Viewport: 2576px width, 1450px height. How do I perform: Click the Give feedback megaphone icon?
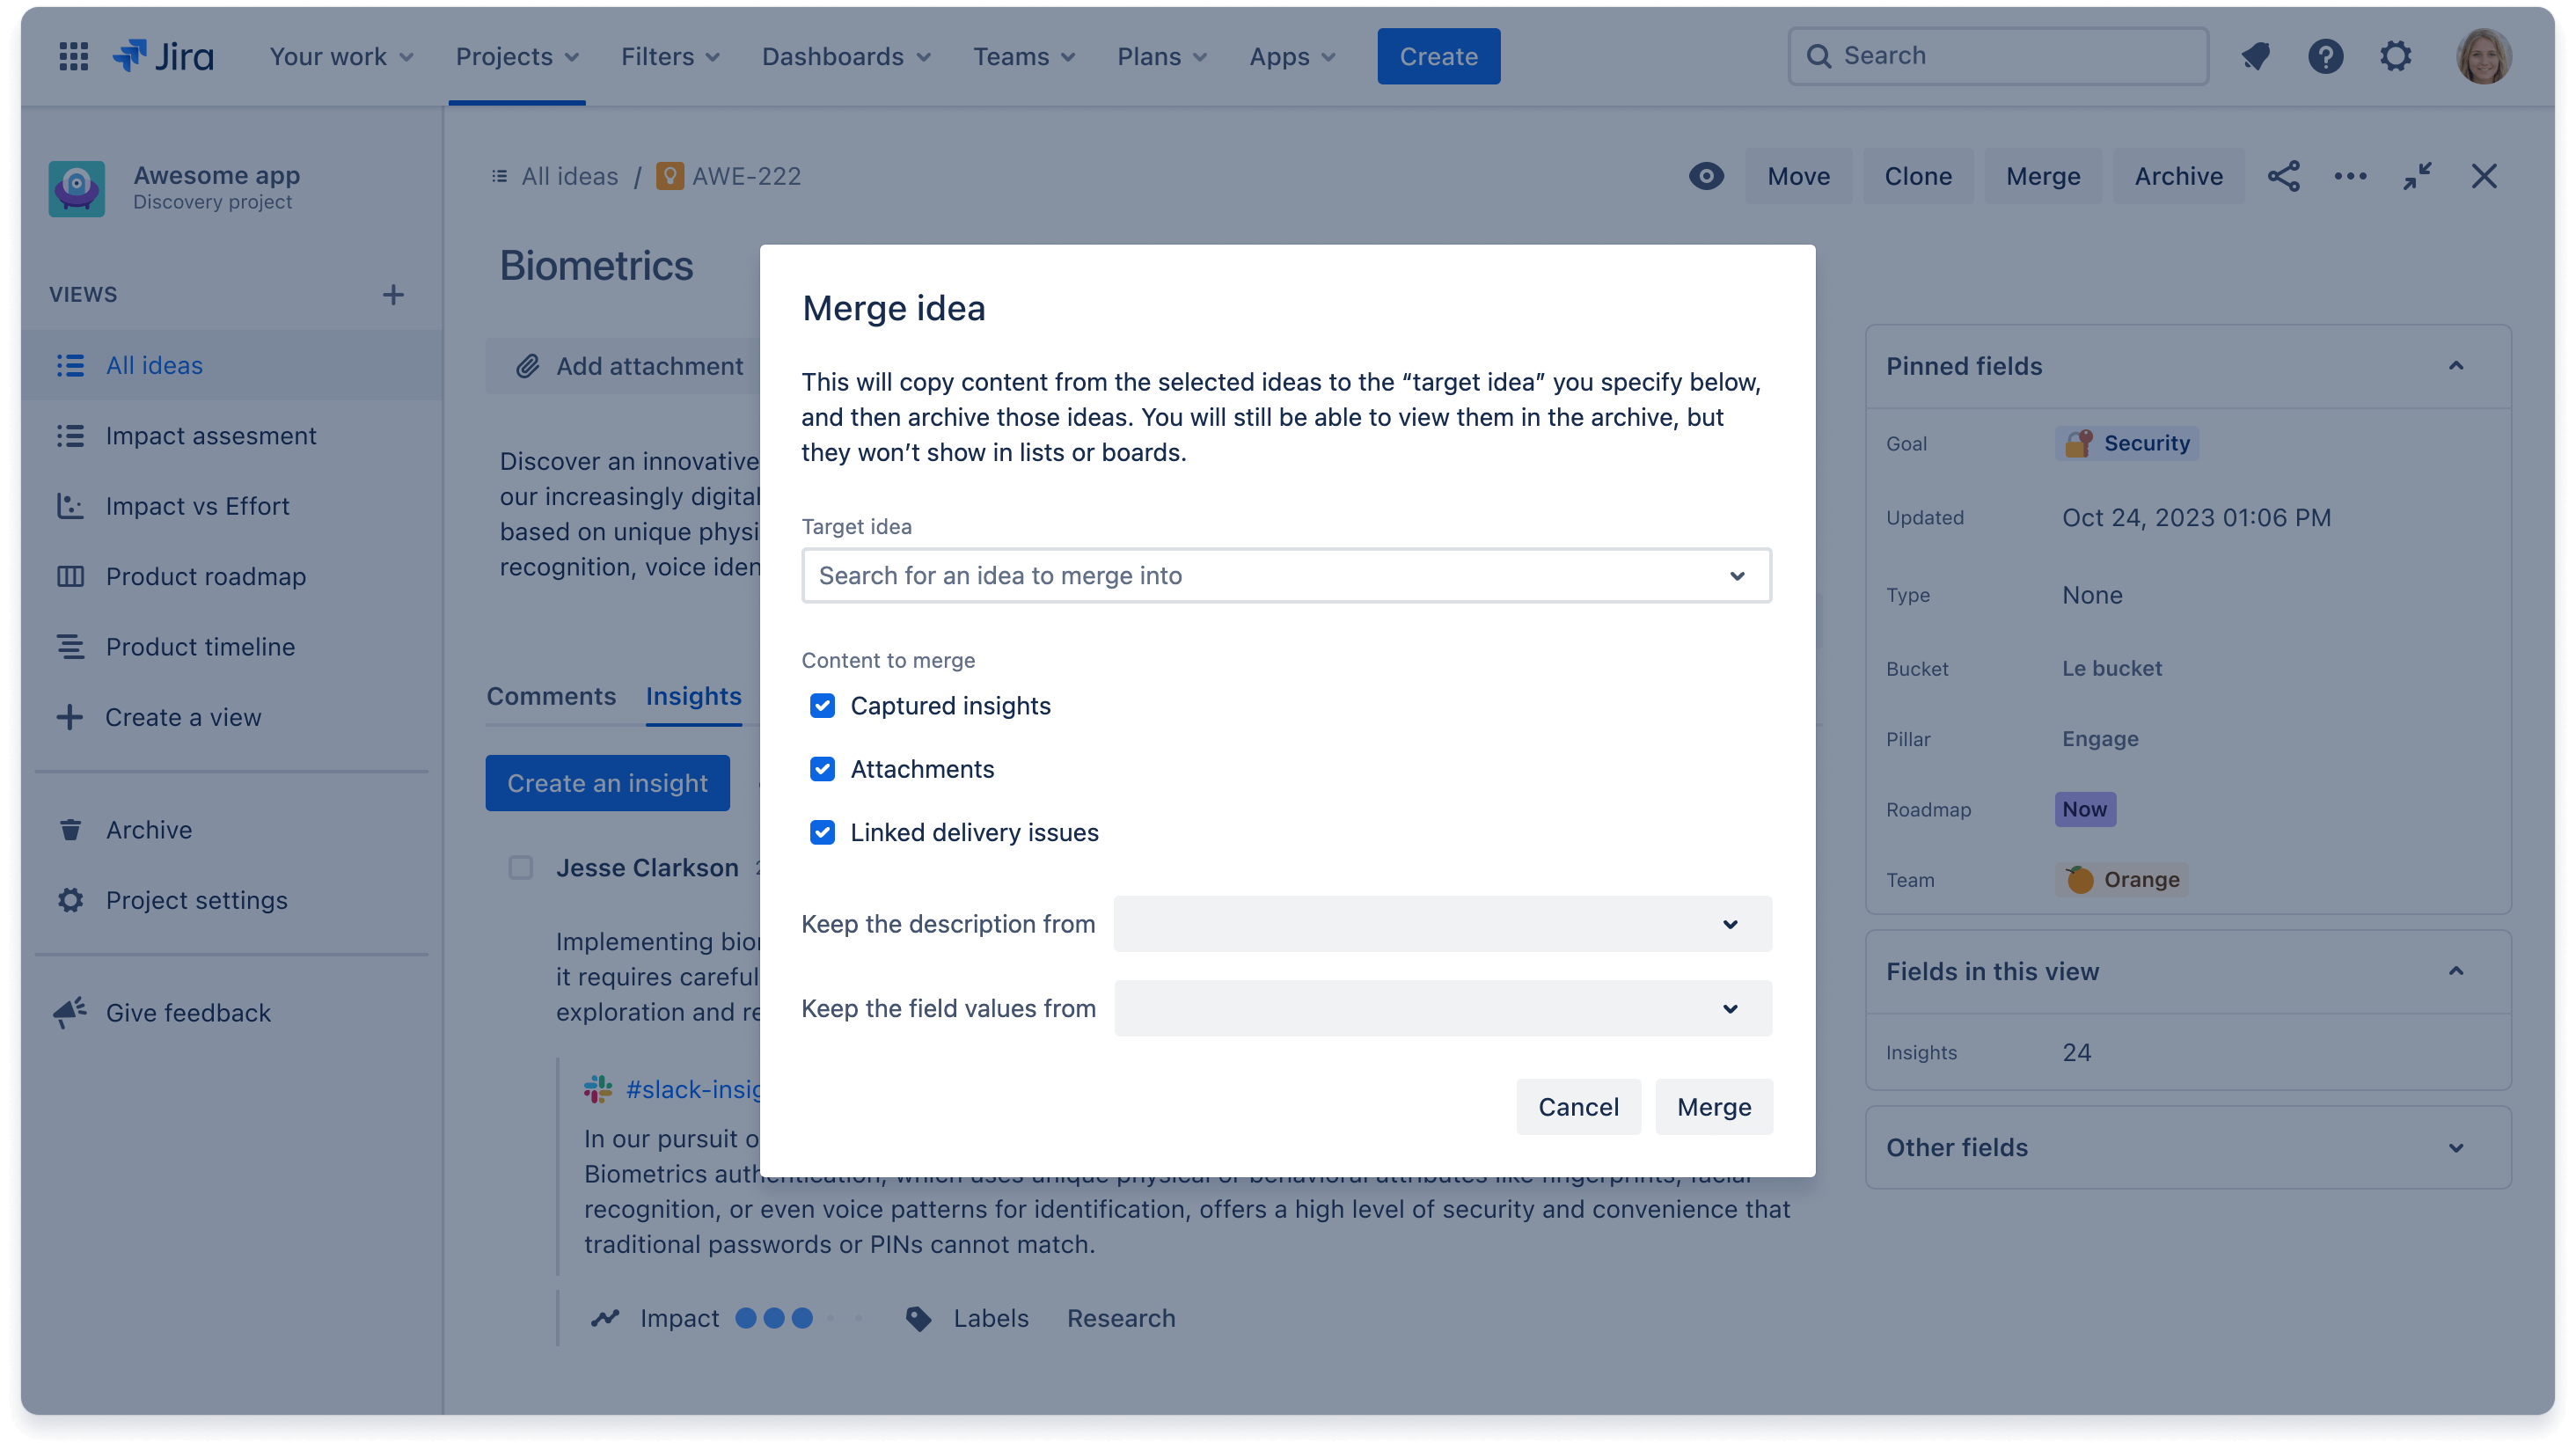(x=70, y=1013)
